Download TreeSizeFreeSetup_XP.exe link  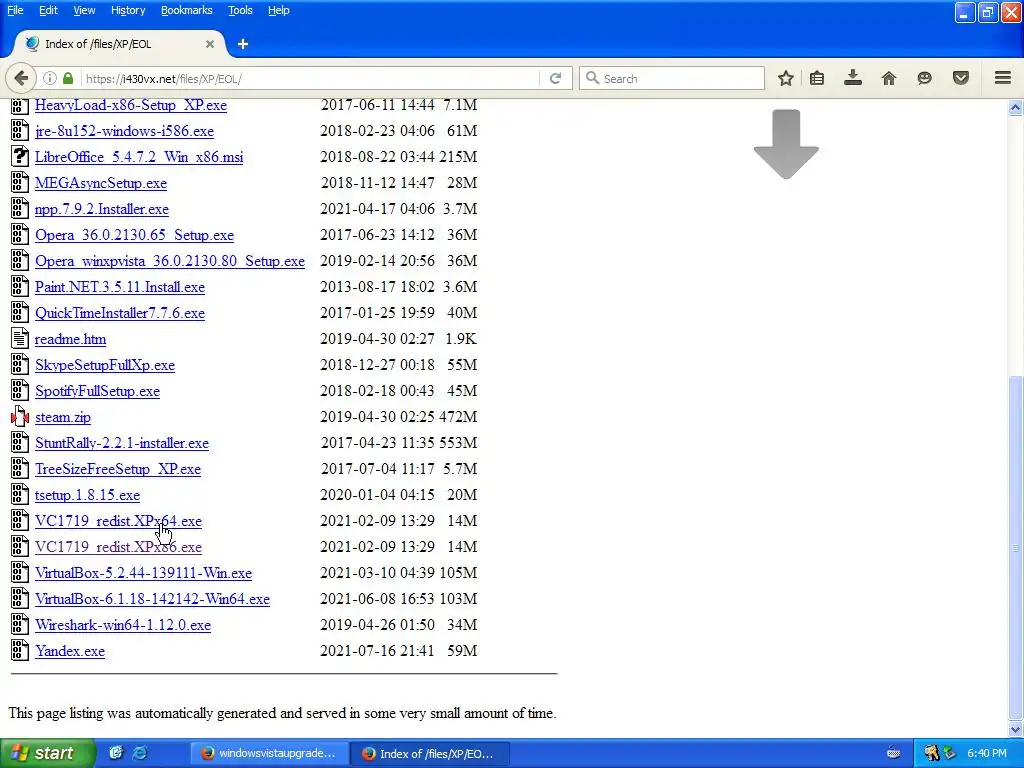click(x=118, y=469)
